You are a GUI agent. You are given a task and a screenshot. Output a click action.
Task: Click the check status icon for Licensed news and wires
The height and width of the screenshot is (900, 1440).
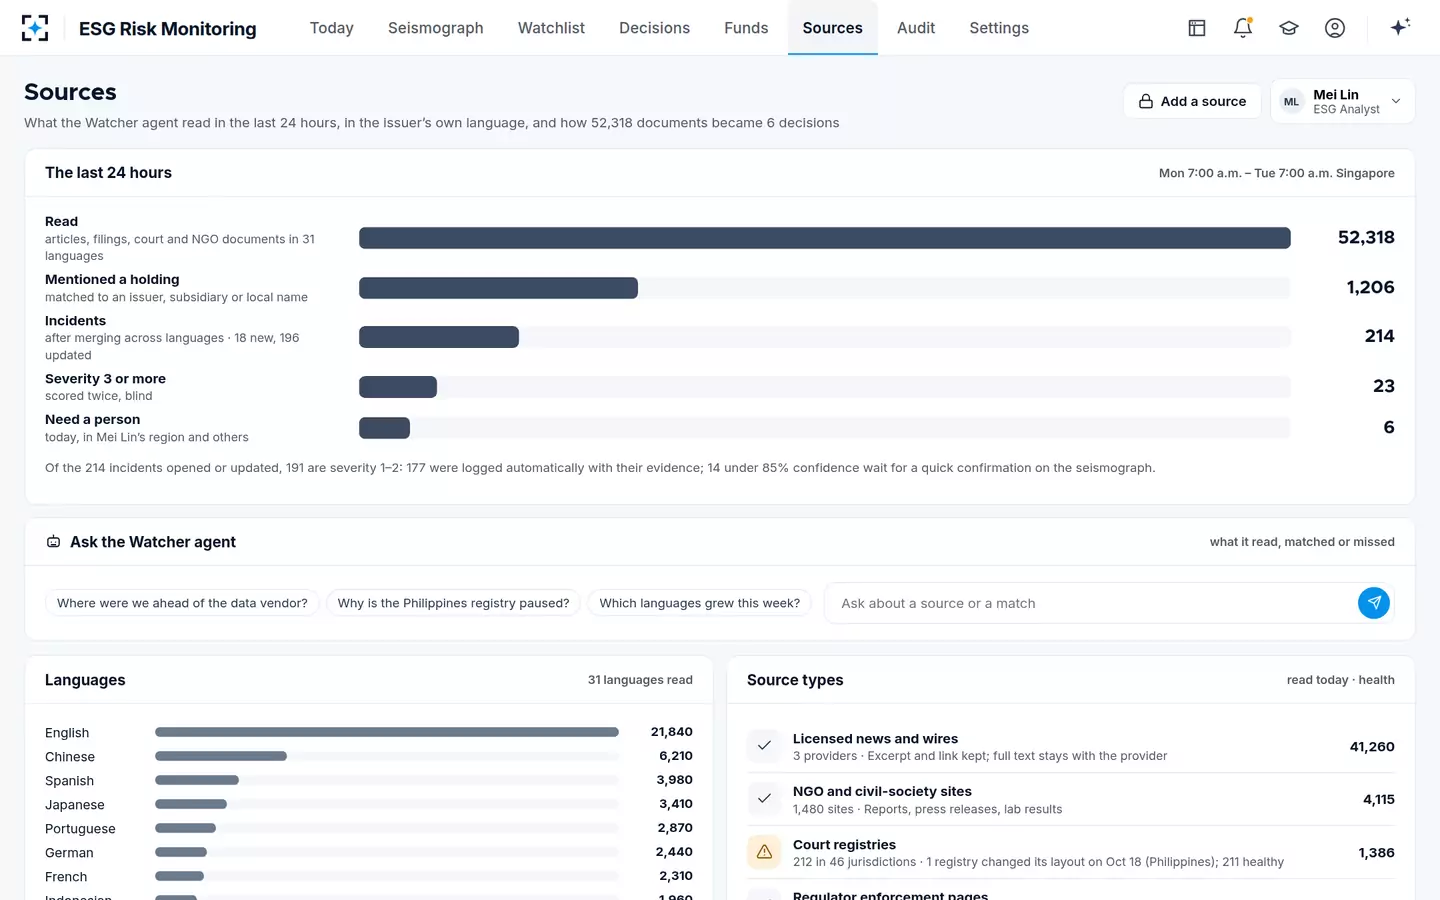pos(764,746)
